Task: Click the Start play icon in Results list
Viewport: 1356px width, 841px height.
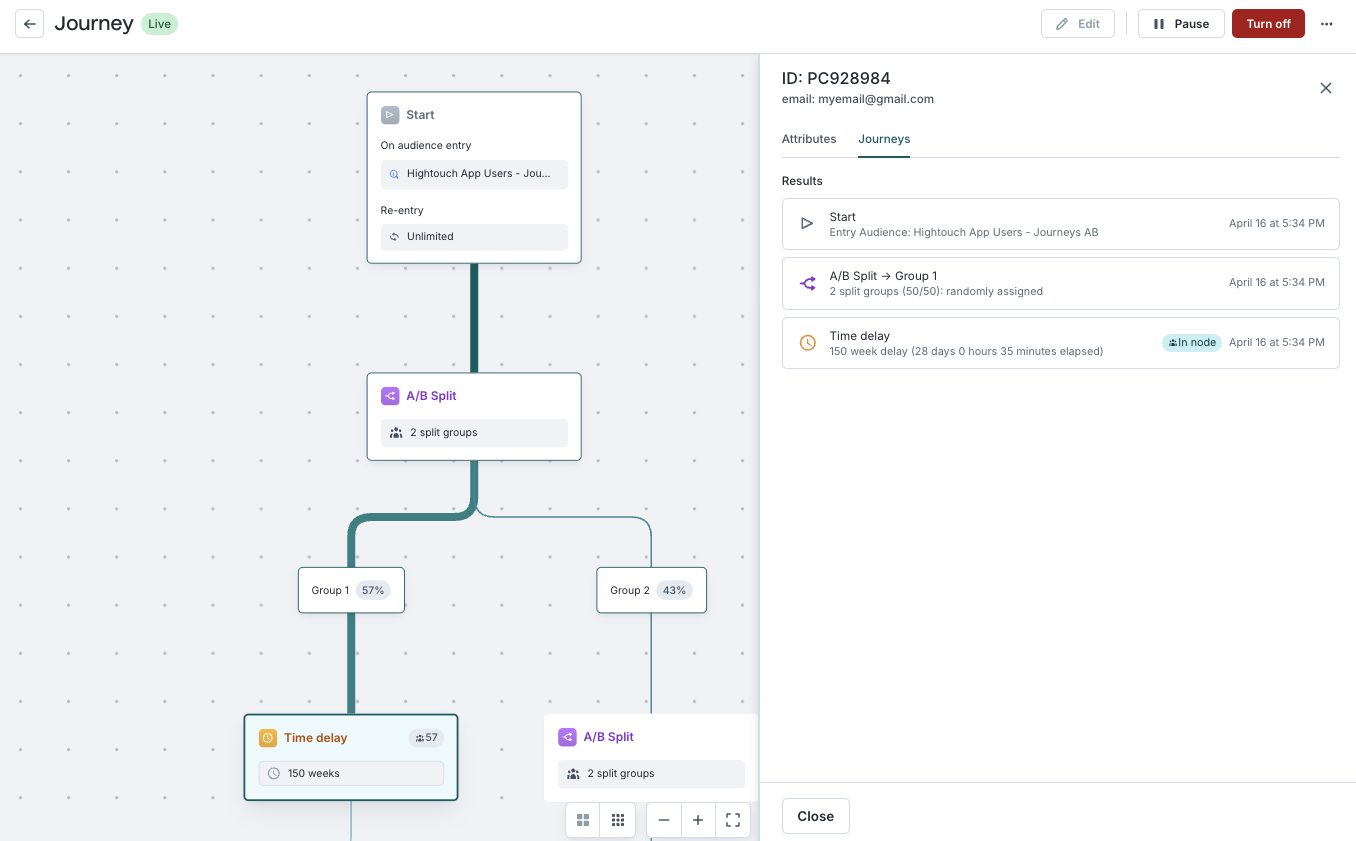Action: (807, 224)
